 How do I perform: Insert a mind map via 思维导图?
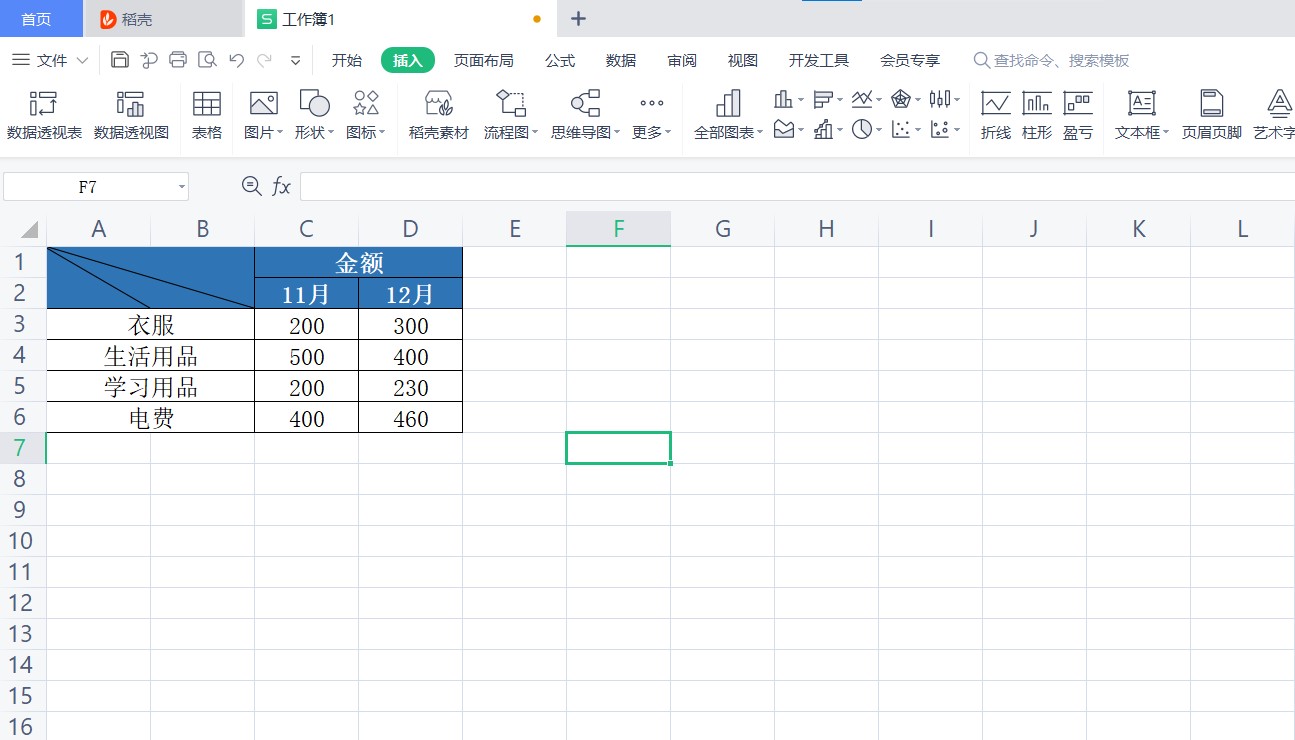click(x=581, y=115)
